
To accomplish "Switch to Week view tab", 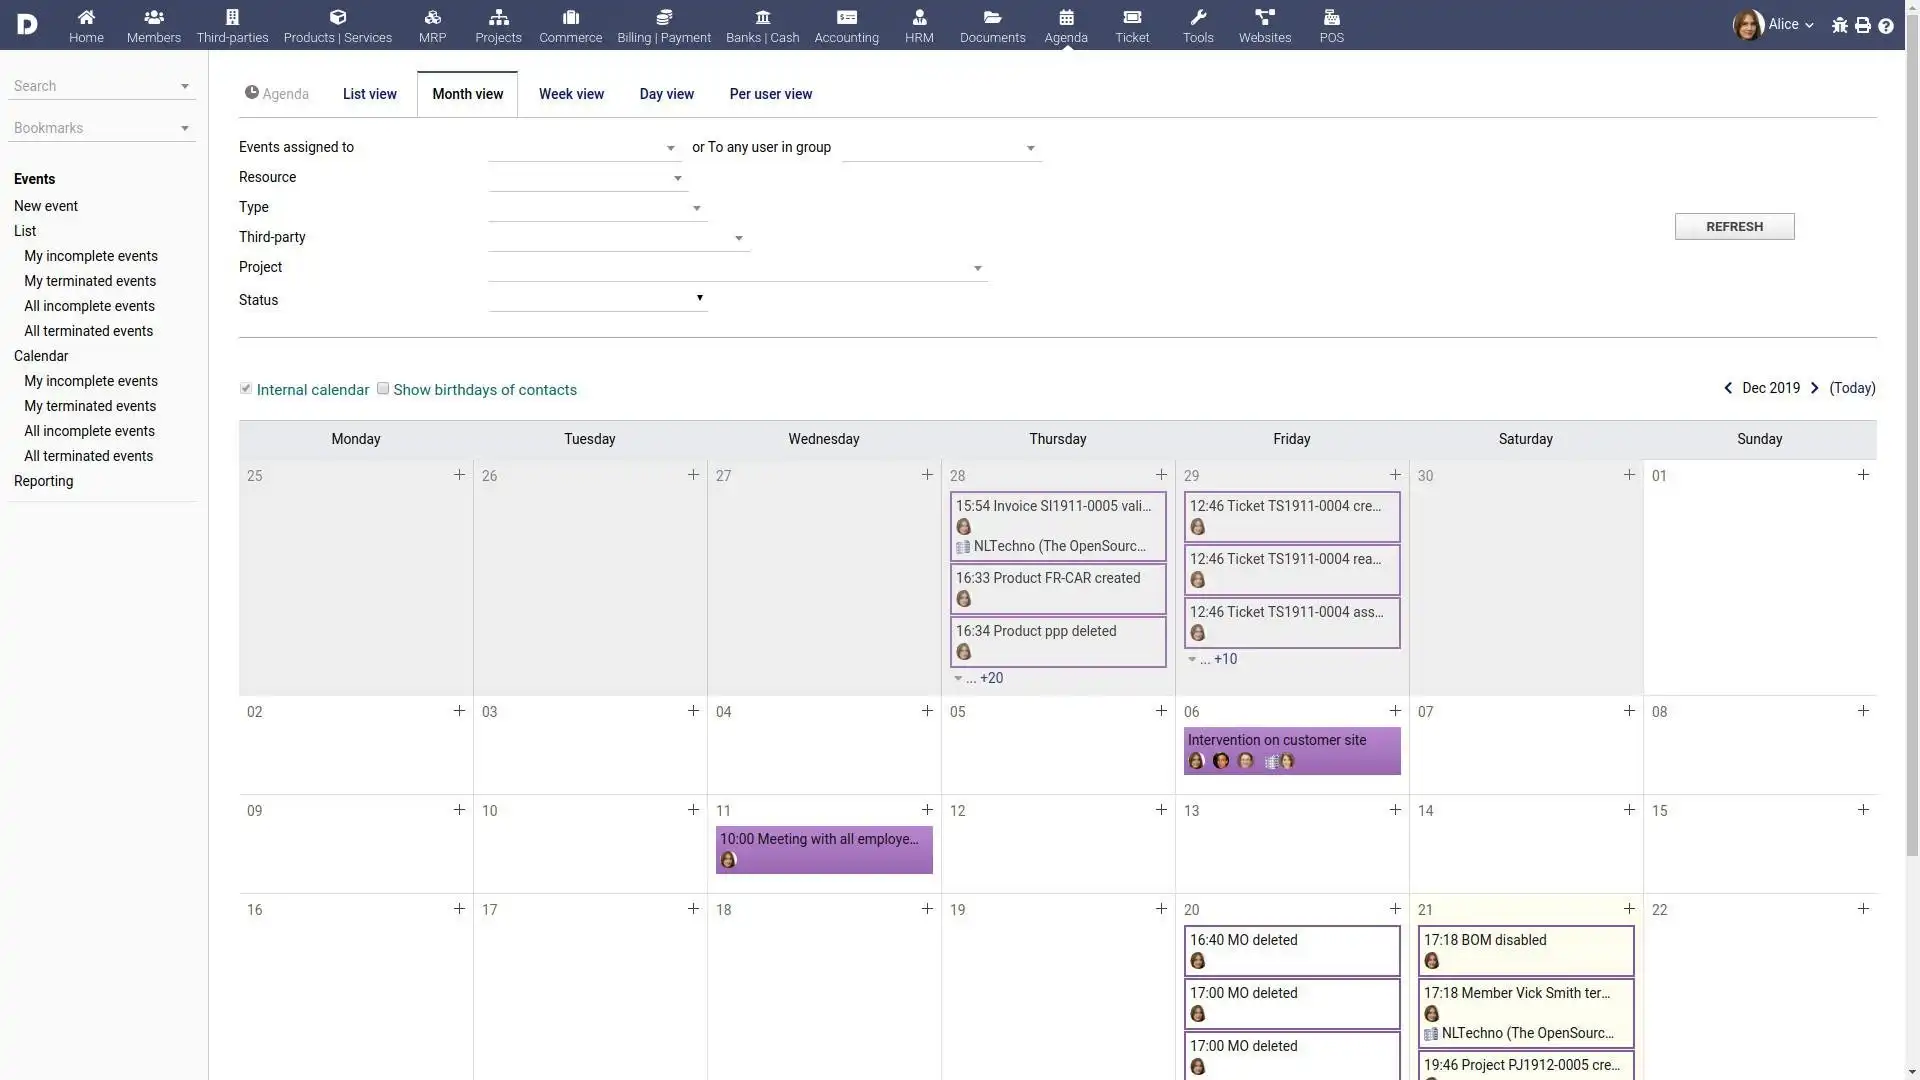I will click(571, 94).
